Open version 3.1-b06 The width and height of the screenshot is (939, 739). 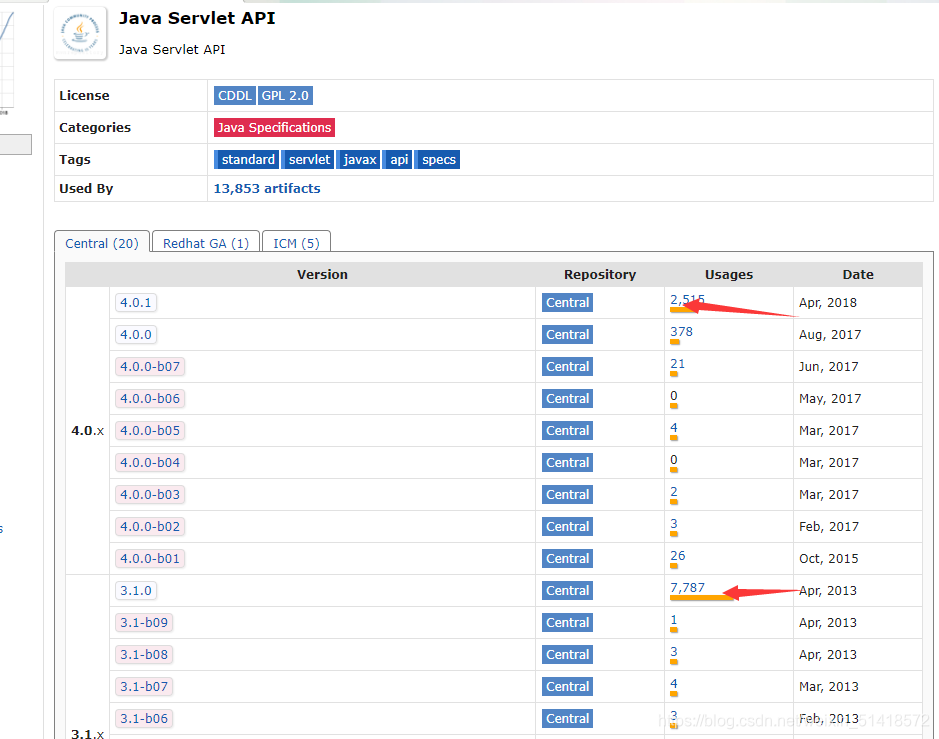(x=144, y=719)
